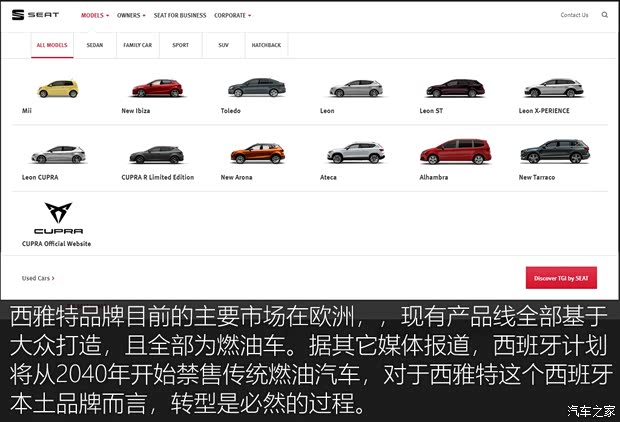Select the ALL MODELS tab

[52, 45]
